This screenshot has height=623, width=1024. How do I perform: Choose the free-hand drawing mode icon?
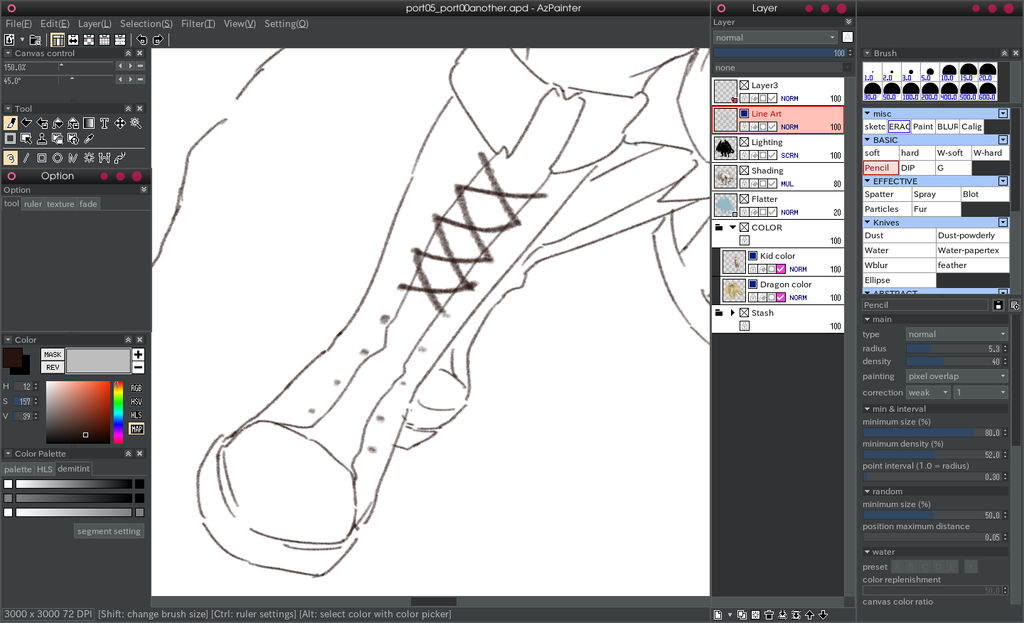[x=10, y=157]
